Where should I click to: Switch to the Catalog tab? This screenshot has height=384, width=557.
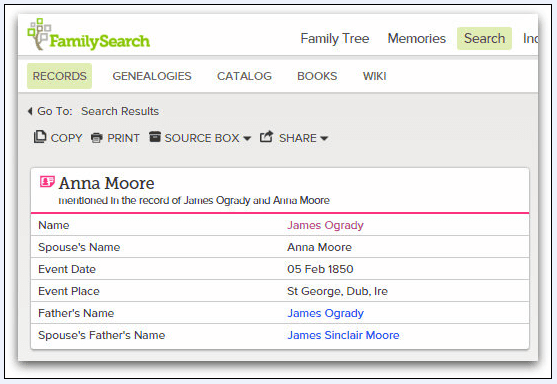(x=244, y=76)
